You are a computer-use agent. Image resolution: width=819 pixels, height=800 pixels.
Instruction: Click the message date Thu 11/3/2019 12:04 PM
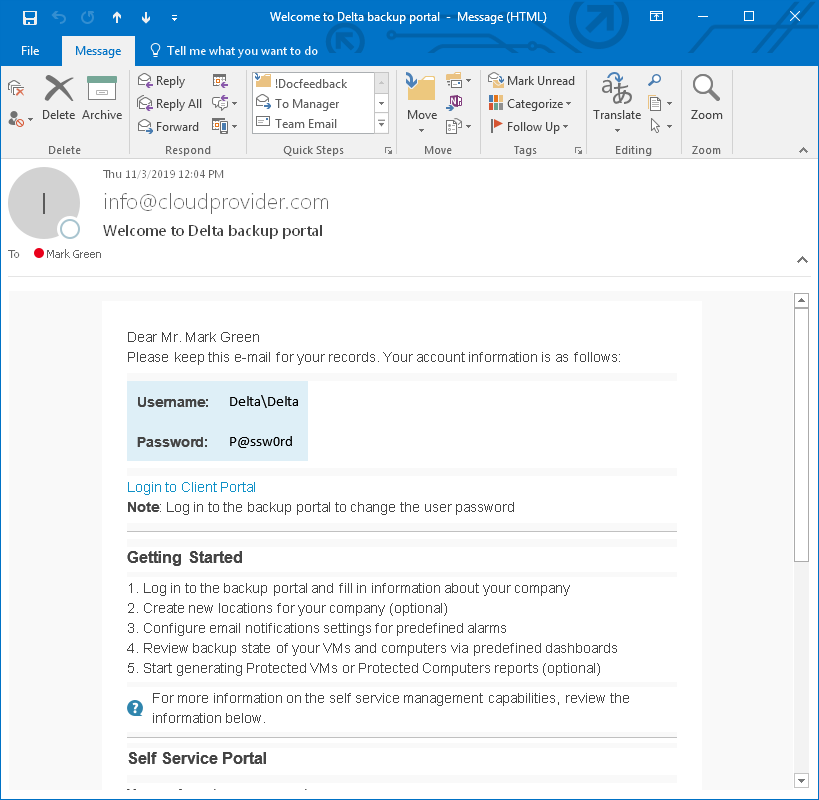163,174
